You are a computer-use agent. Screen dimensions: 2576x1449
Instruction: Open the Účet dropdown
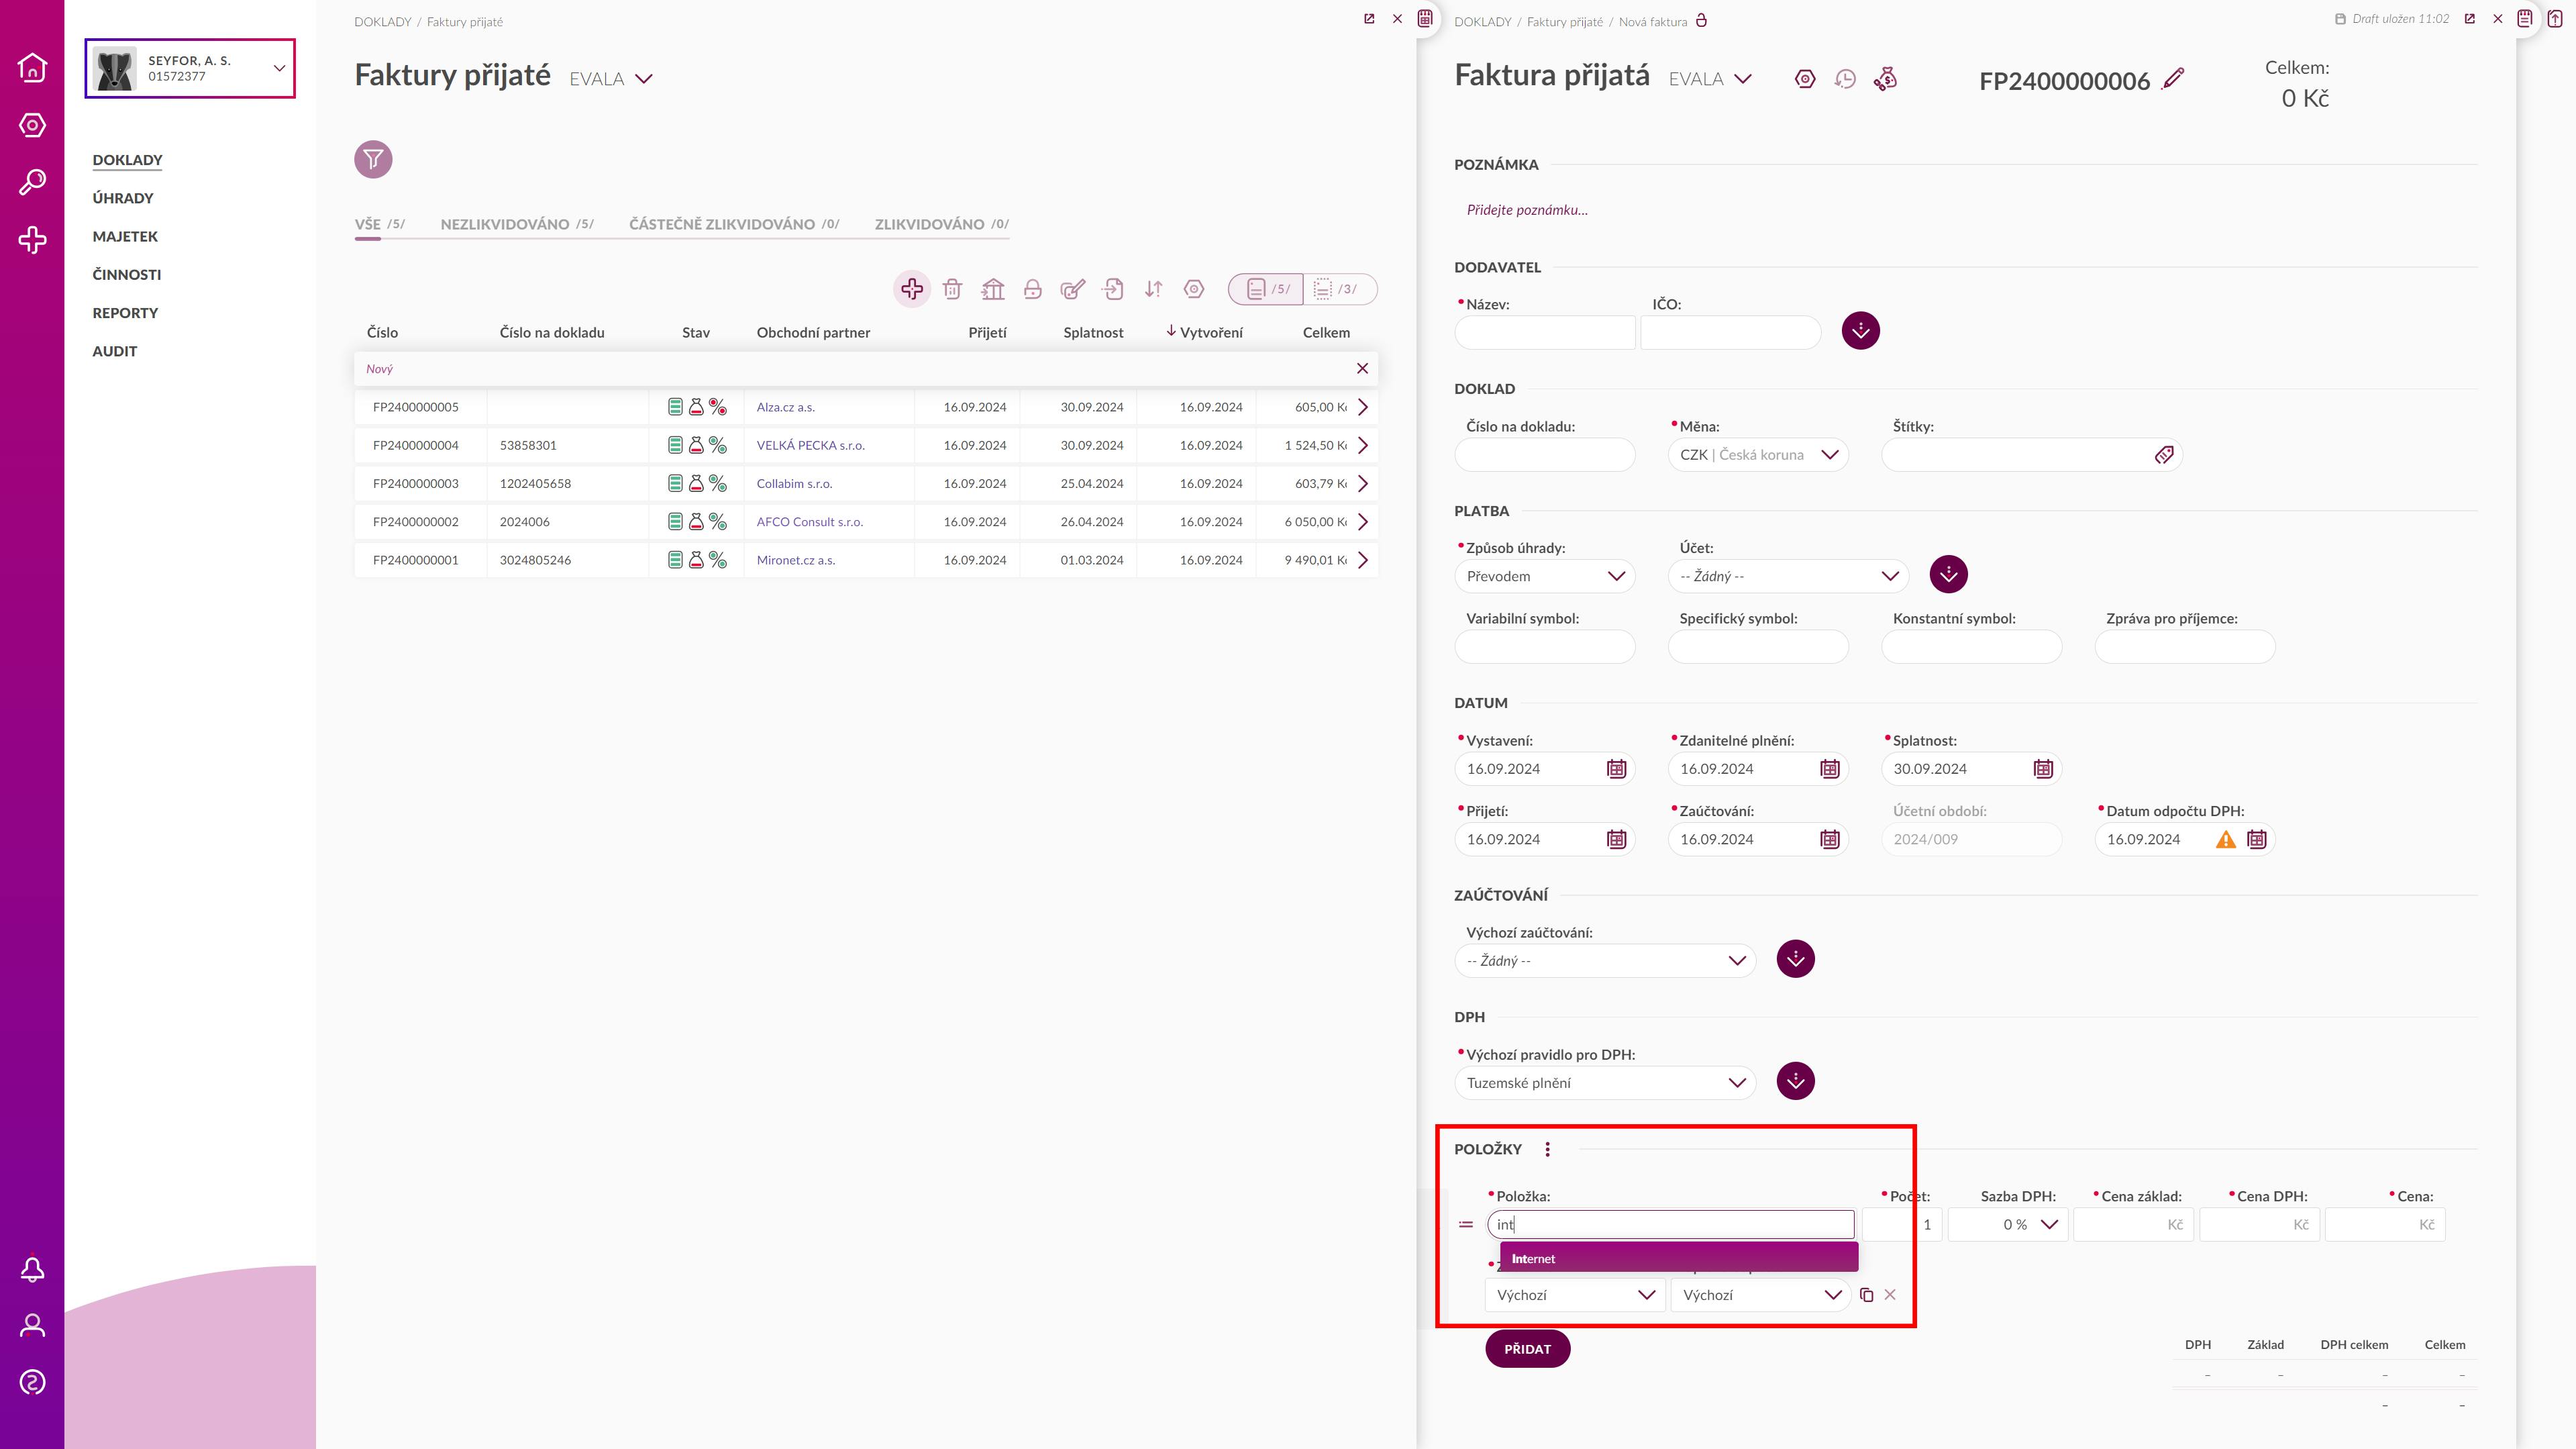[x=1788, y=576]
